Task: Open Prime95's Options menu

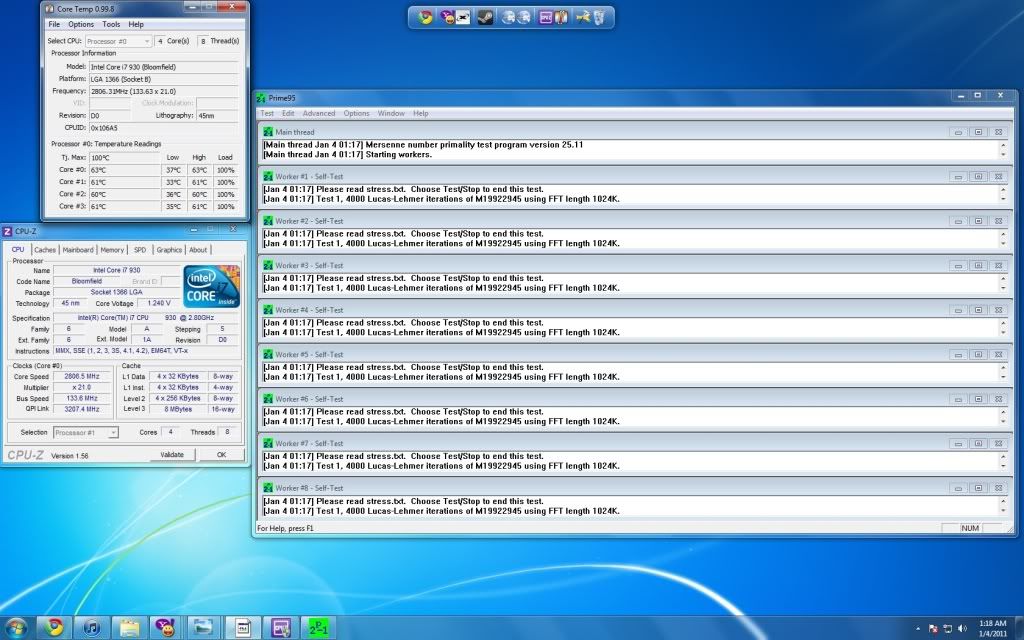Action: [x=357, y=114]
